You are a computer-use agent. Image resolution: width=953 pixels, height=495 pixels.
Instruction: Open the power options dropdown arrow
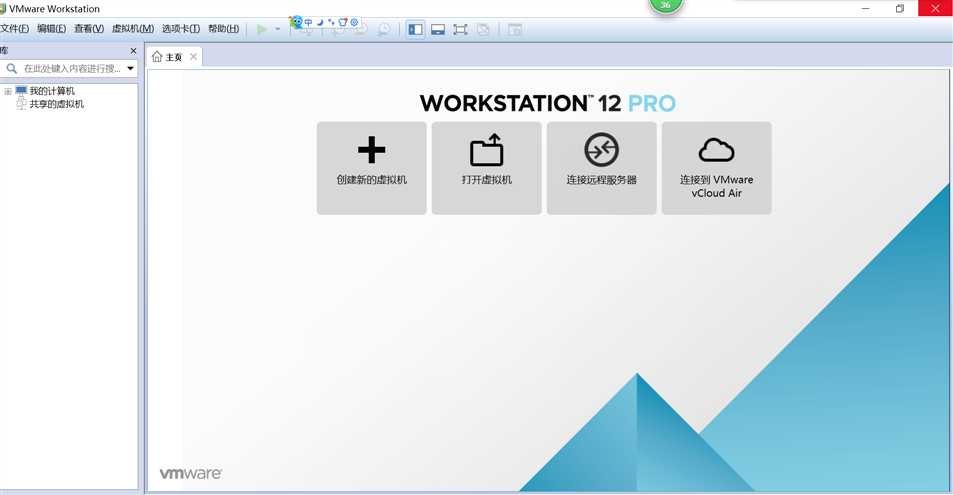pos(278,29)
